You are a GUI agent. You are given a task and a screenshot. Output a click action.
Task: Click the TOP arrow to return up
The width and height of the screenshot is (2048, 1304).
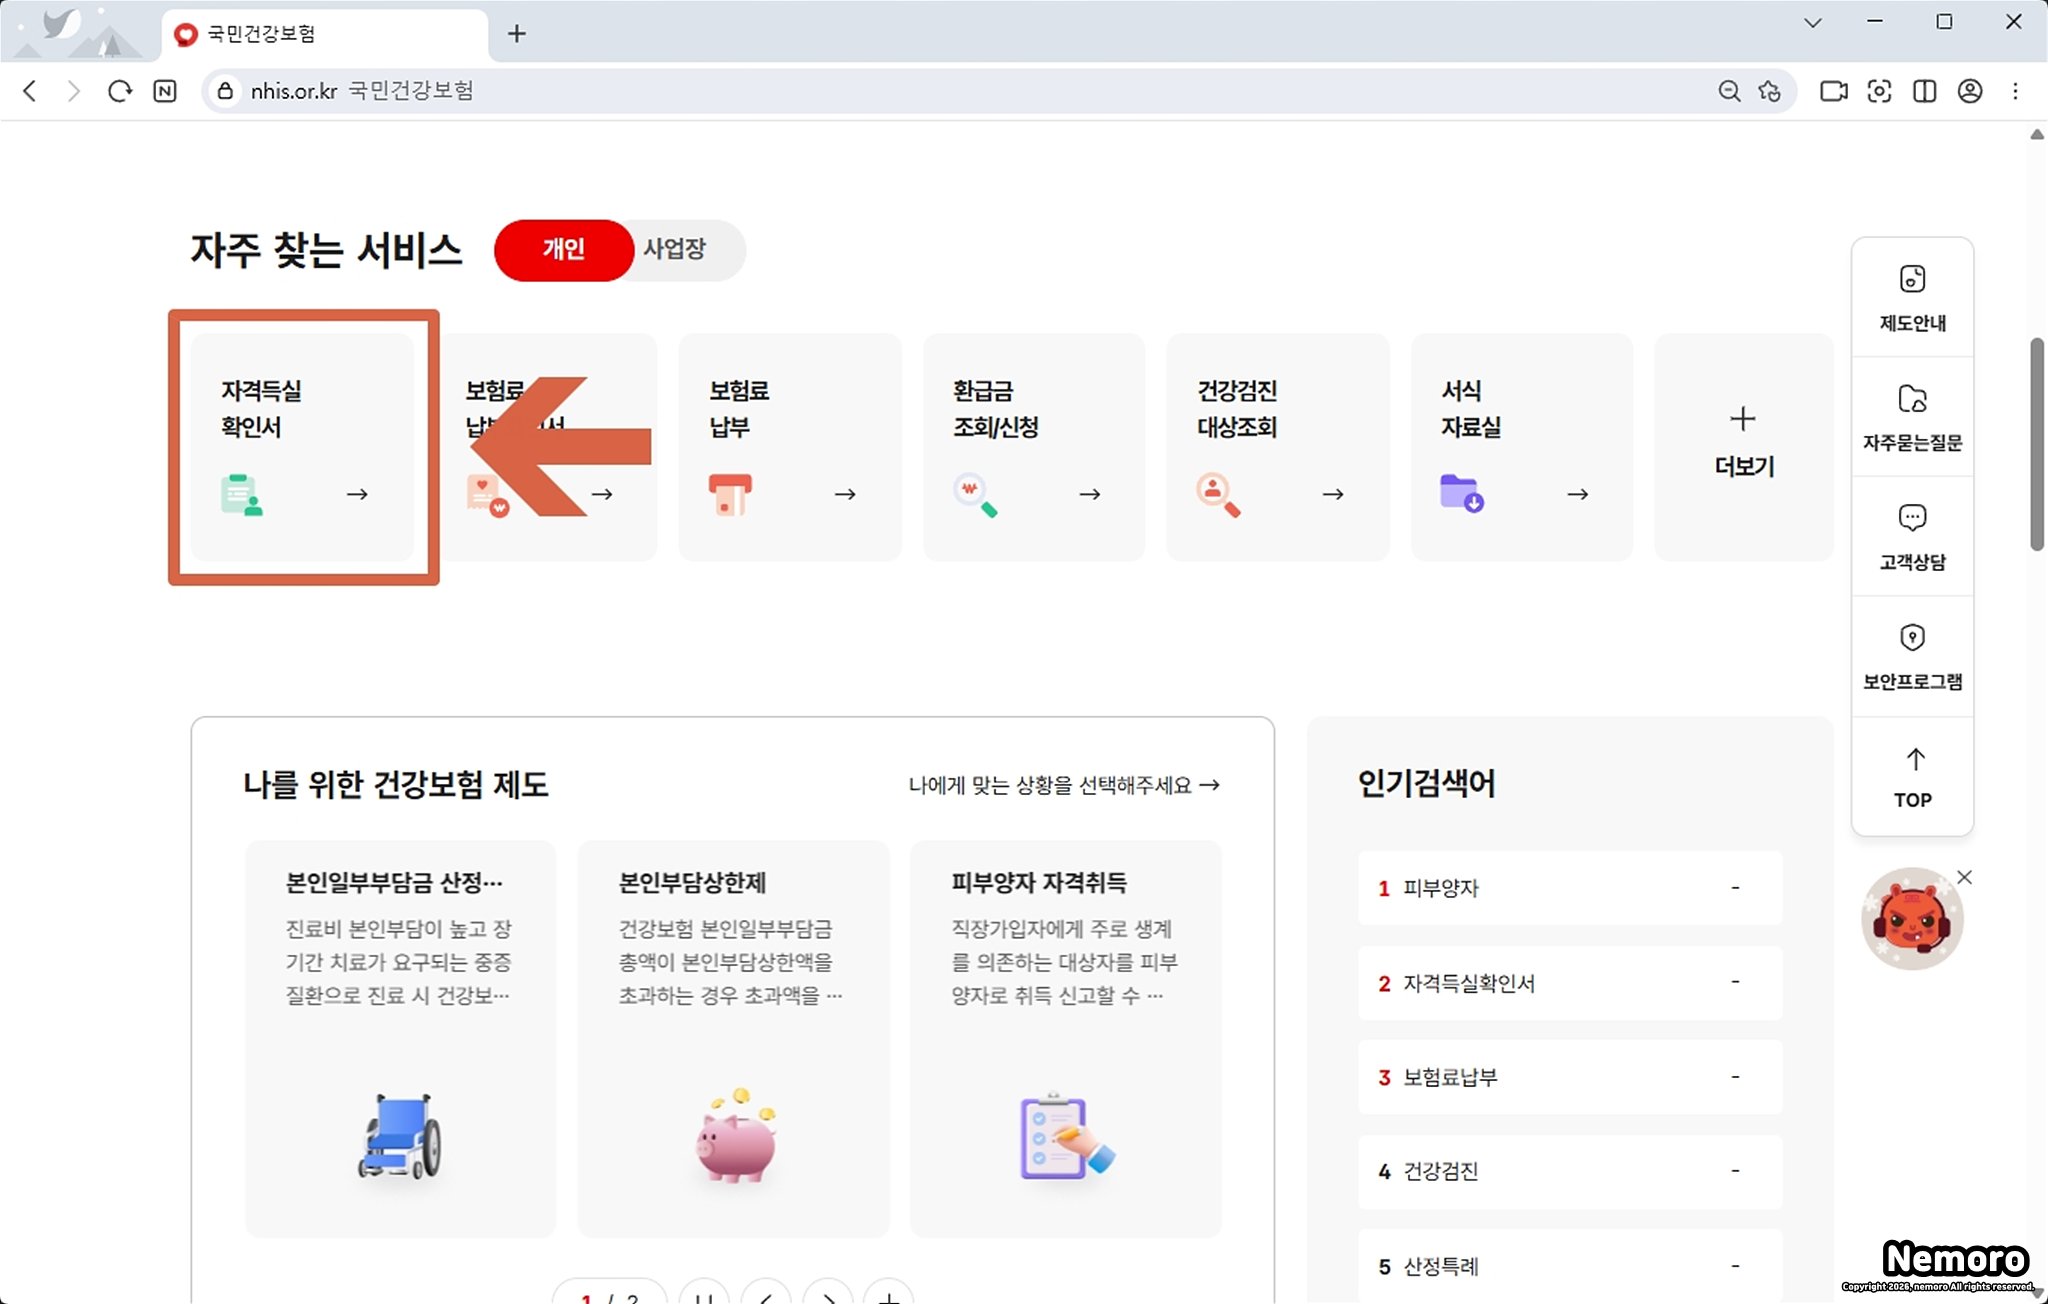point(1912,777)
